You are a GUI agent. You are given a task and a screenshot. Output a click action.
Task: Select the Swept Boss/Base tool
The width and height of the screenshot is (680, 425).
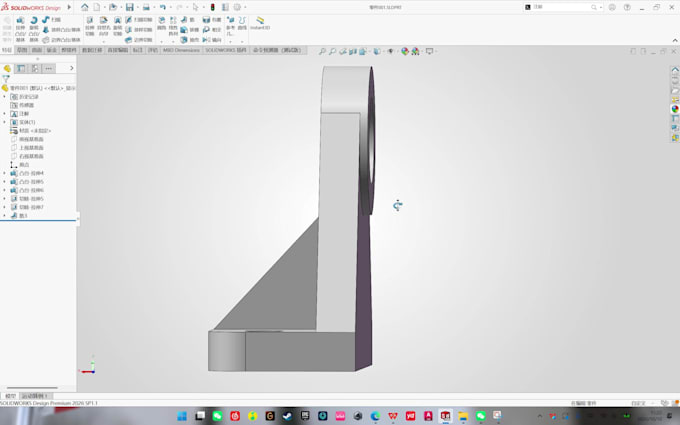52,20
